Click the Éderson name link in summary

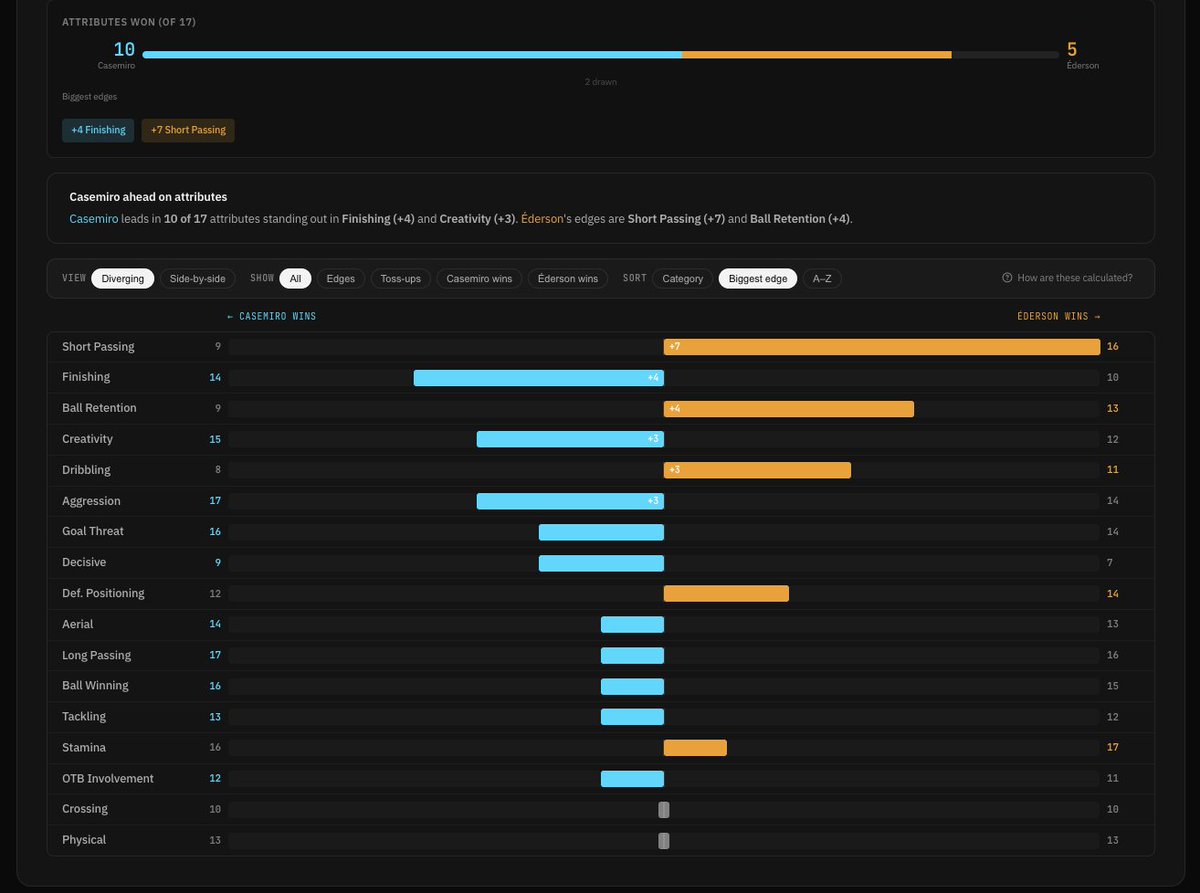543,219
